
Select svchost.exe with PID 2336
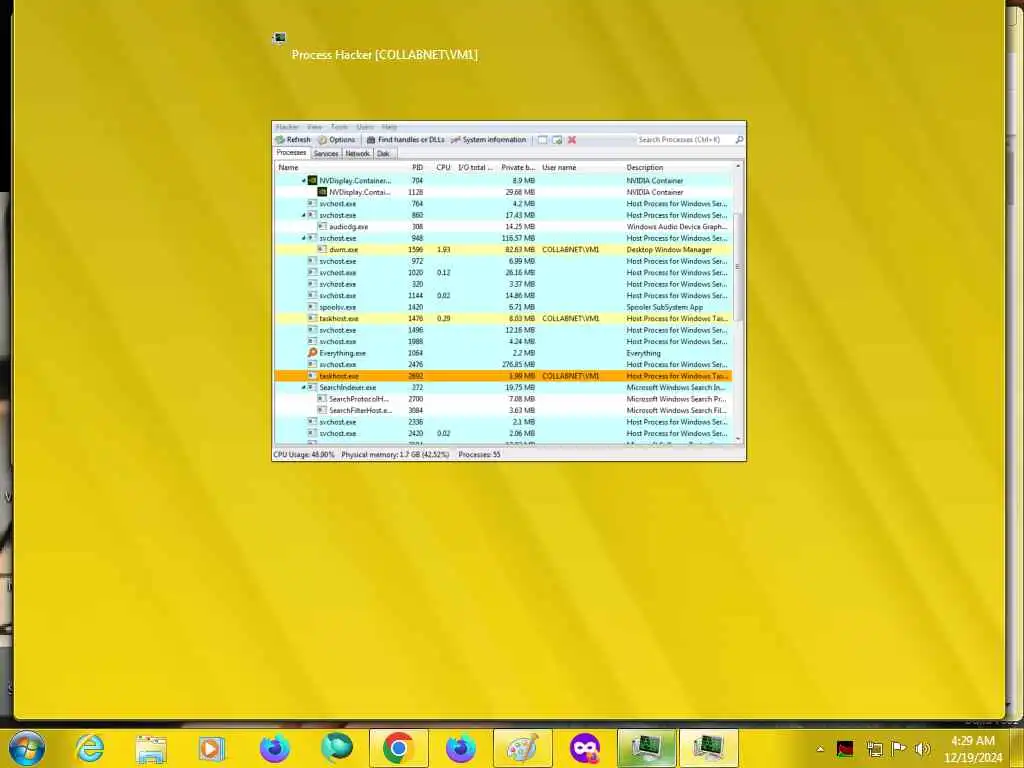click(504, 422)
